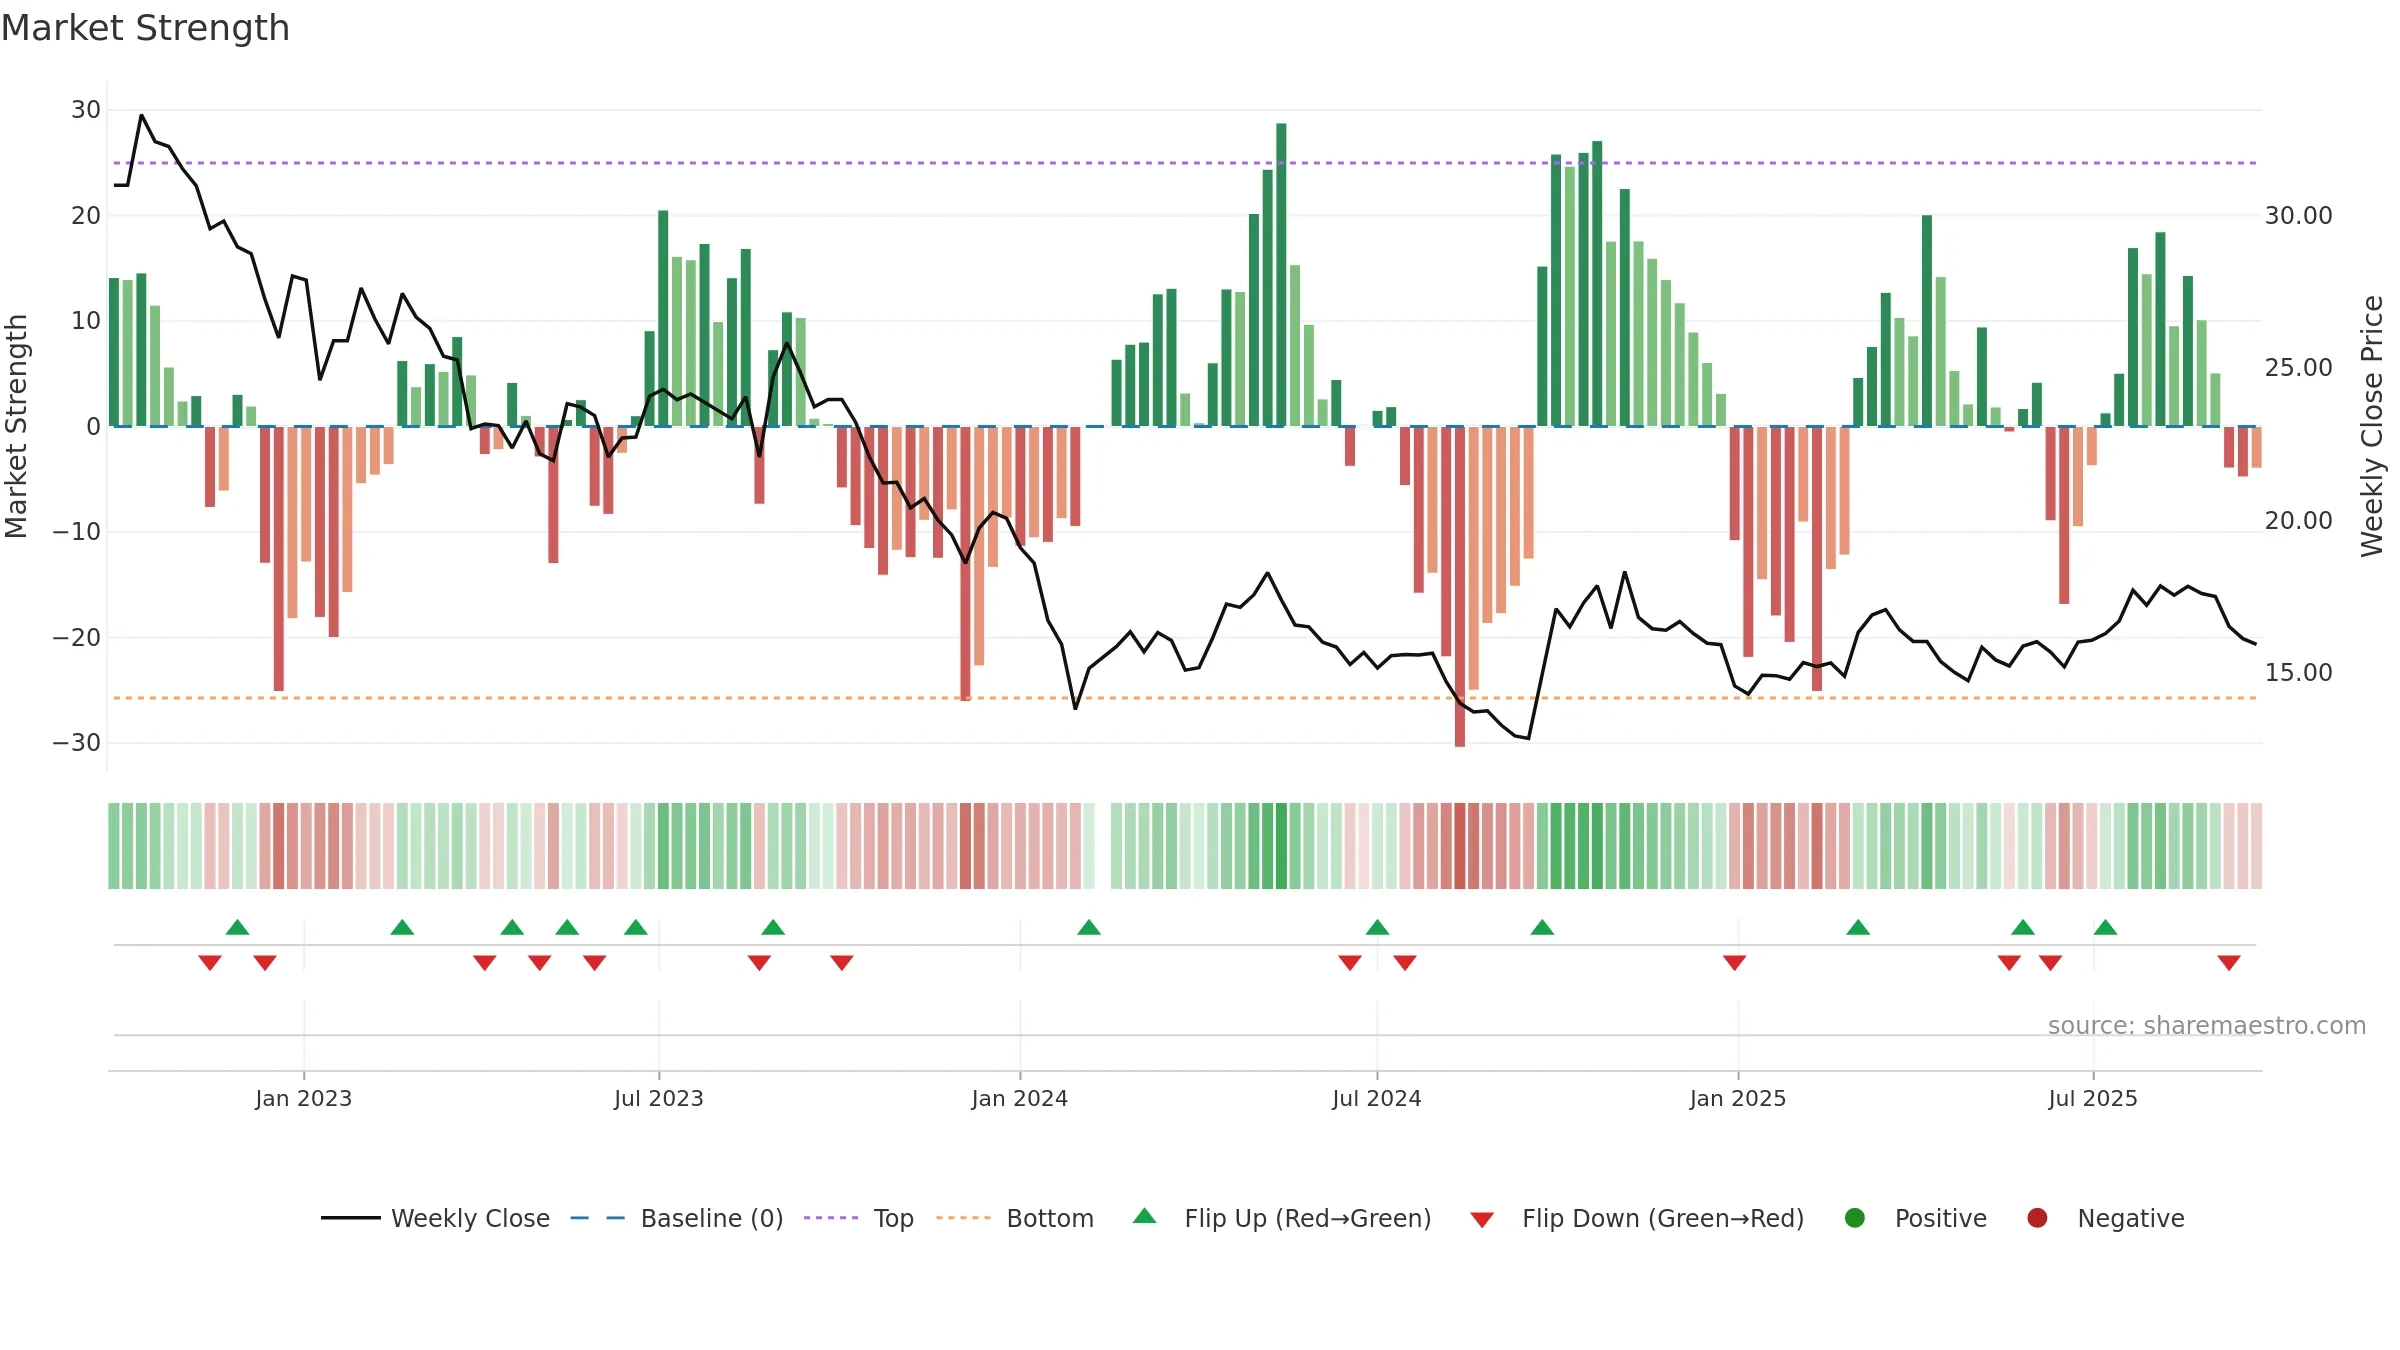Click the Weekly Close Price axis title

point(2372,426)
